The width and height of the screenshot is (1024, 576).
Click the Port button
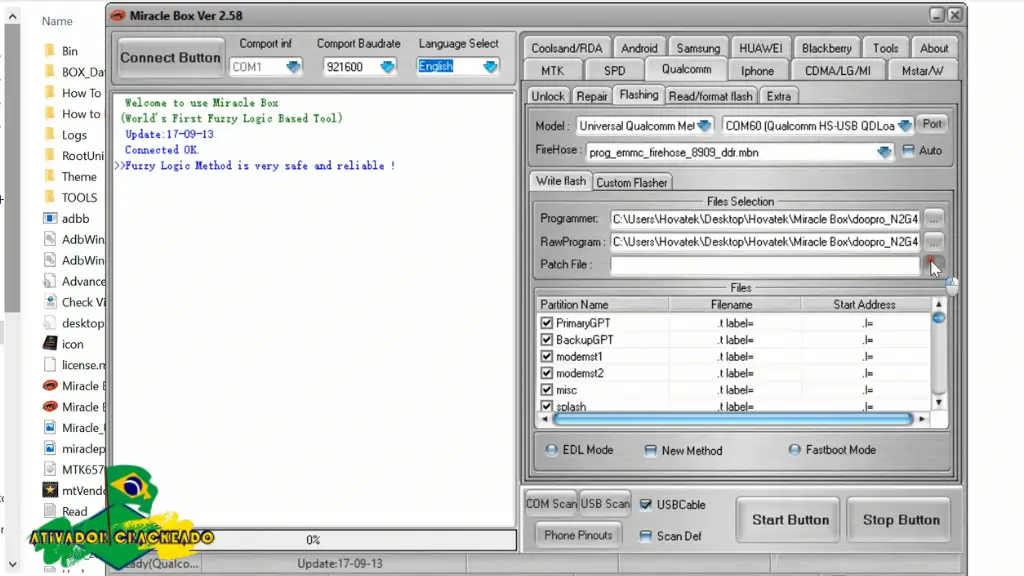932,123
